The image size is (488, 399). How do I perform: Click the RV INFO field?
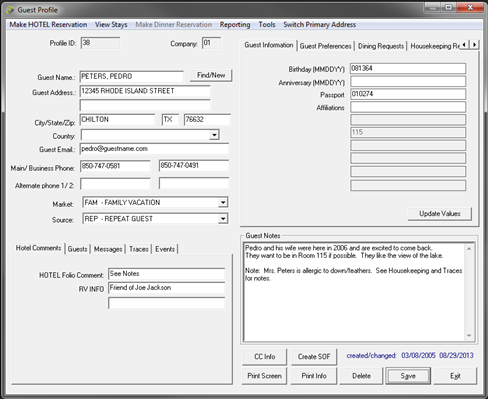coord(166,288)
